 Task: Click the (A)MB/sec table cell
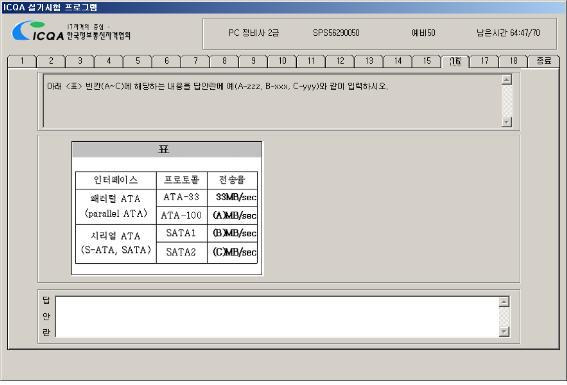[233, 215]
